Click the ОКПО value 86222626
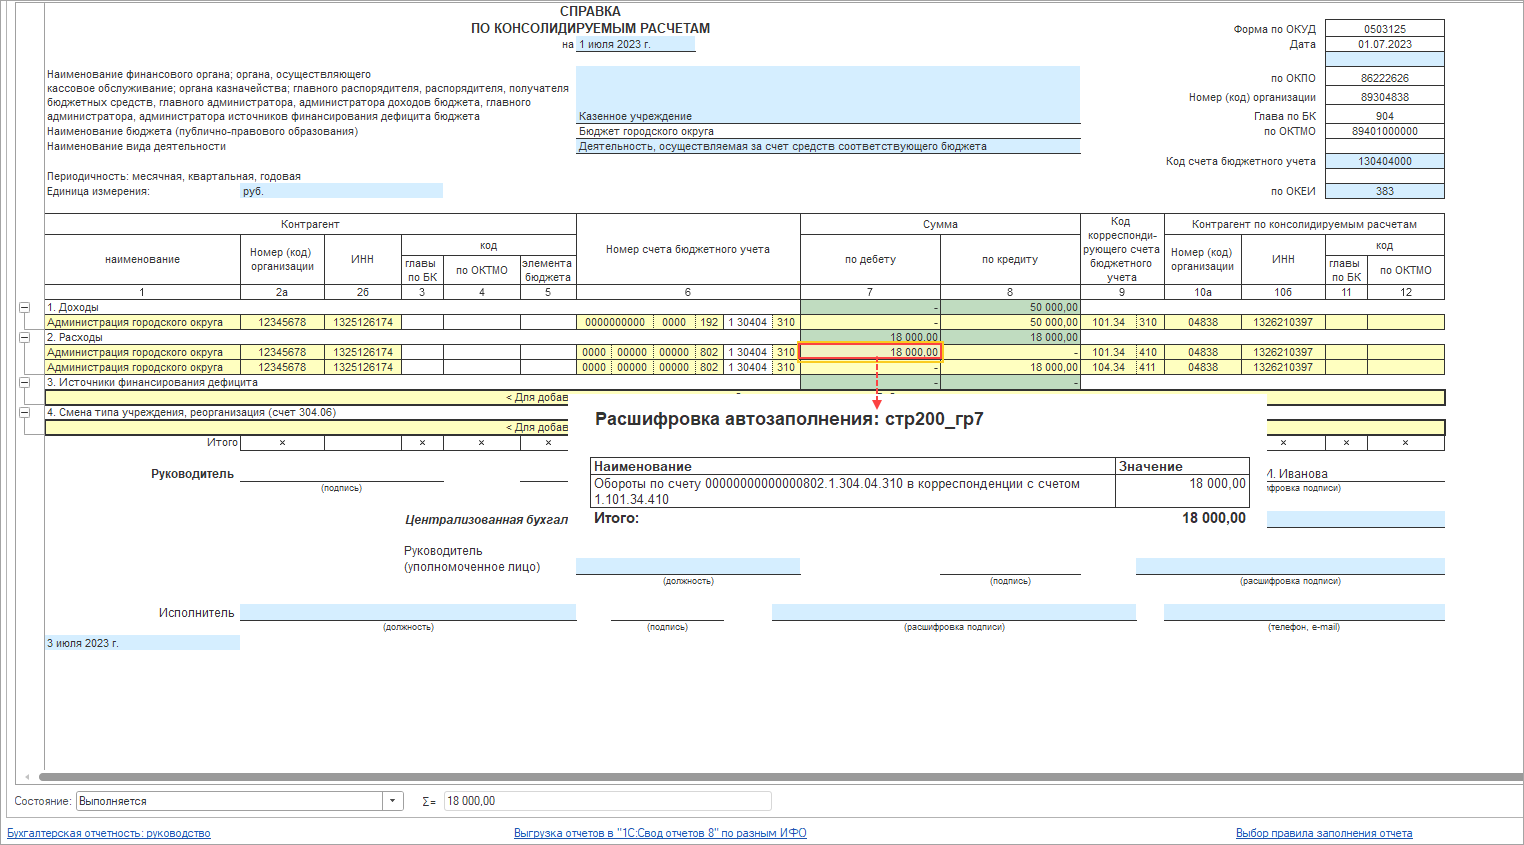This screenshot has height=845, width=1524. pos(1384,78)
